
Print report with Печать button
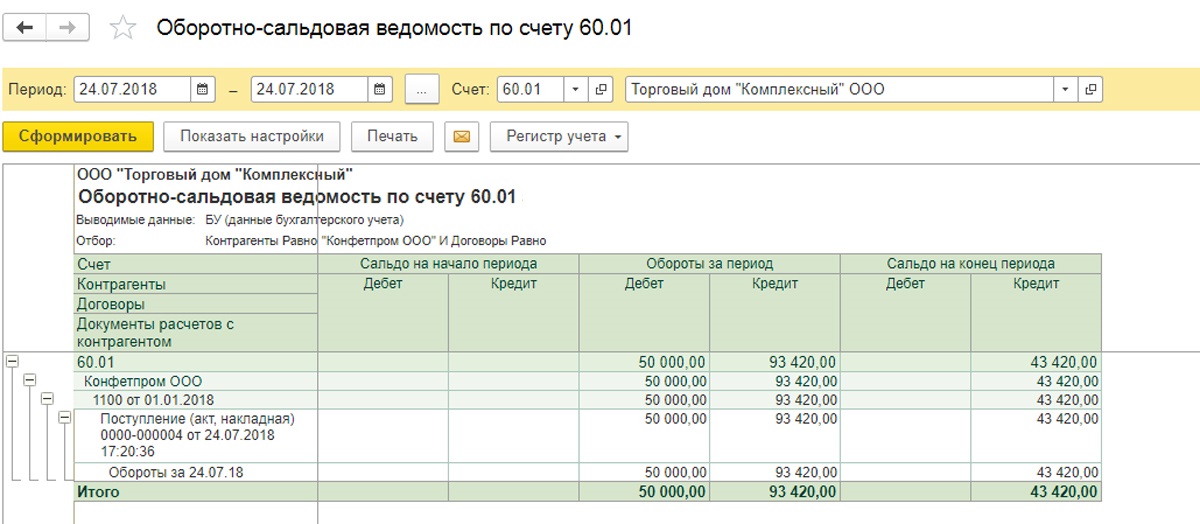[x=392, y=136]
